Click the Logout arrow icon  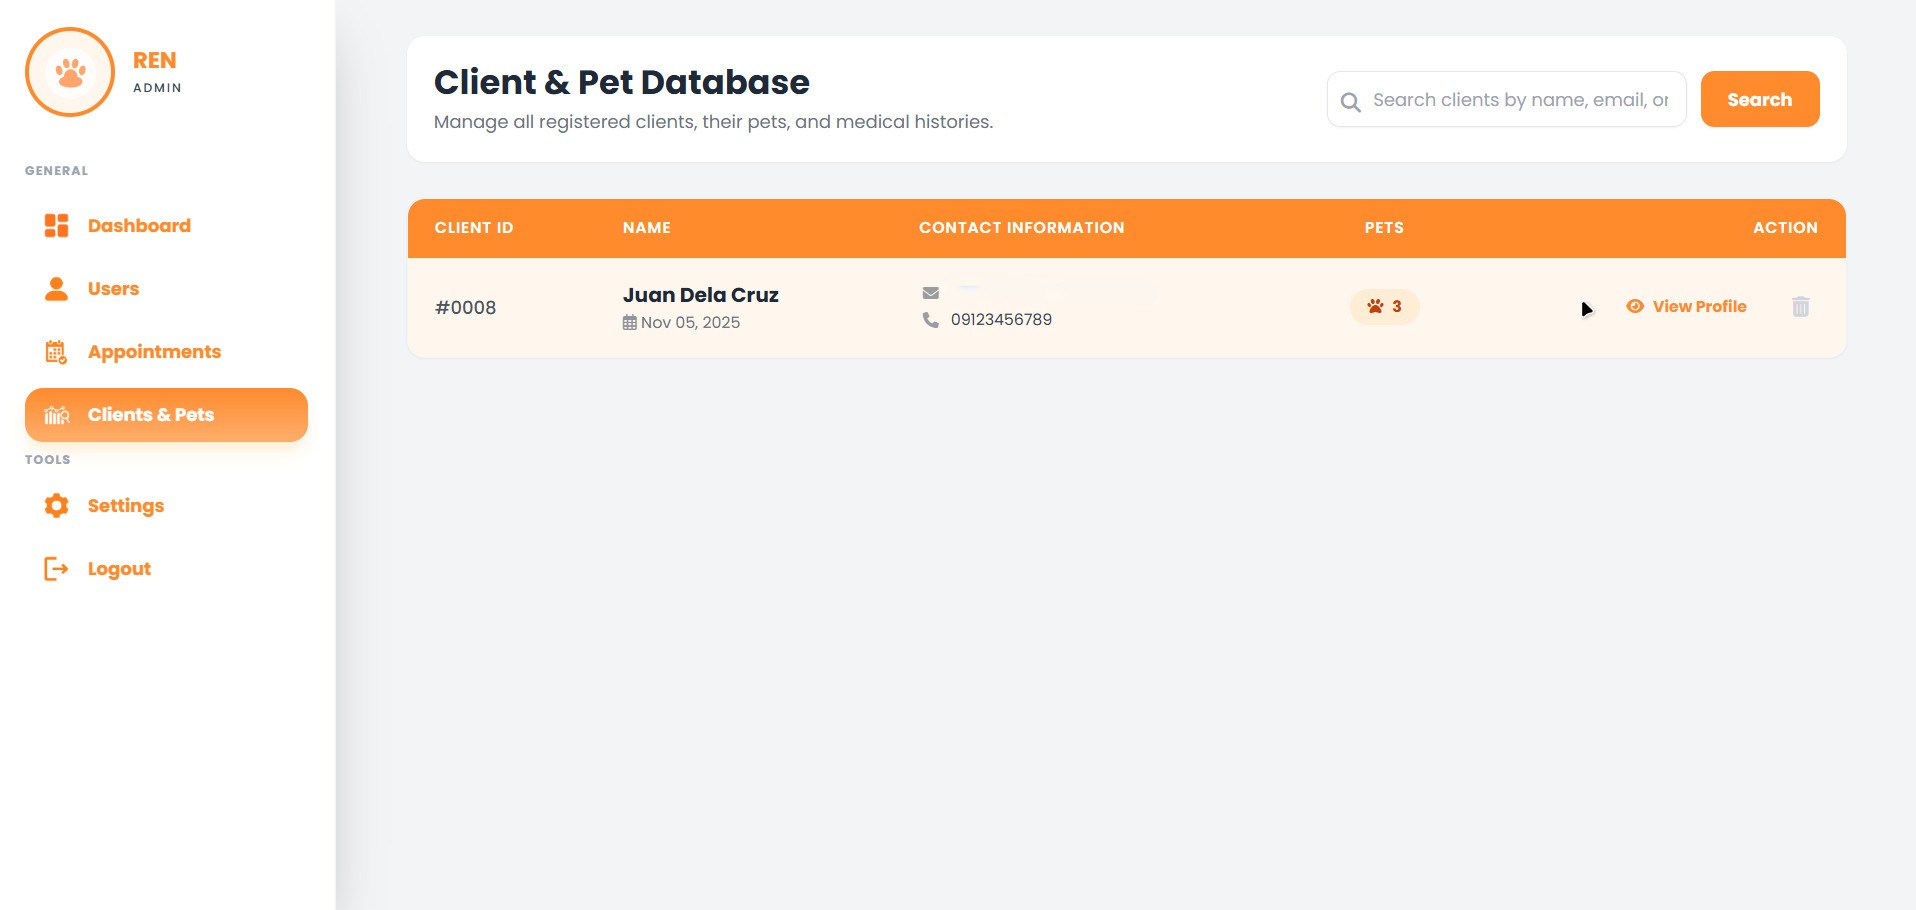[x=56, y=568]
